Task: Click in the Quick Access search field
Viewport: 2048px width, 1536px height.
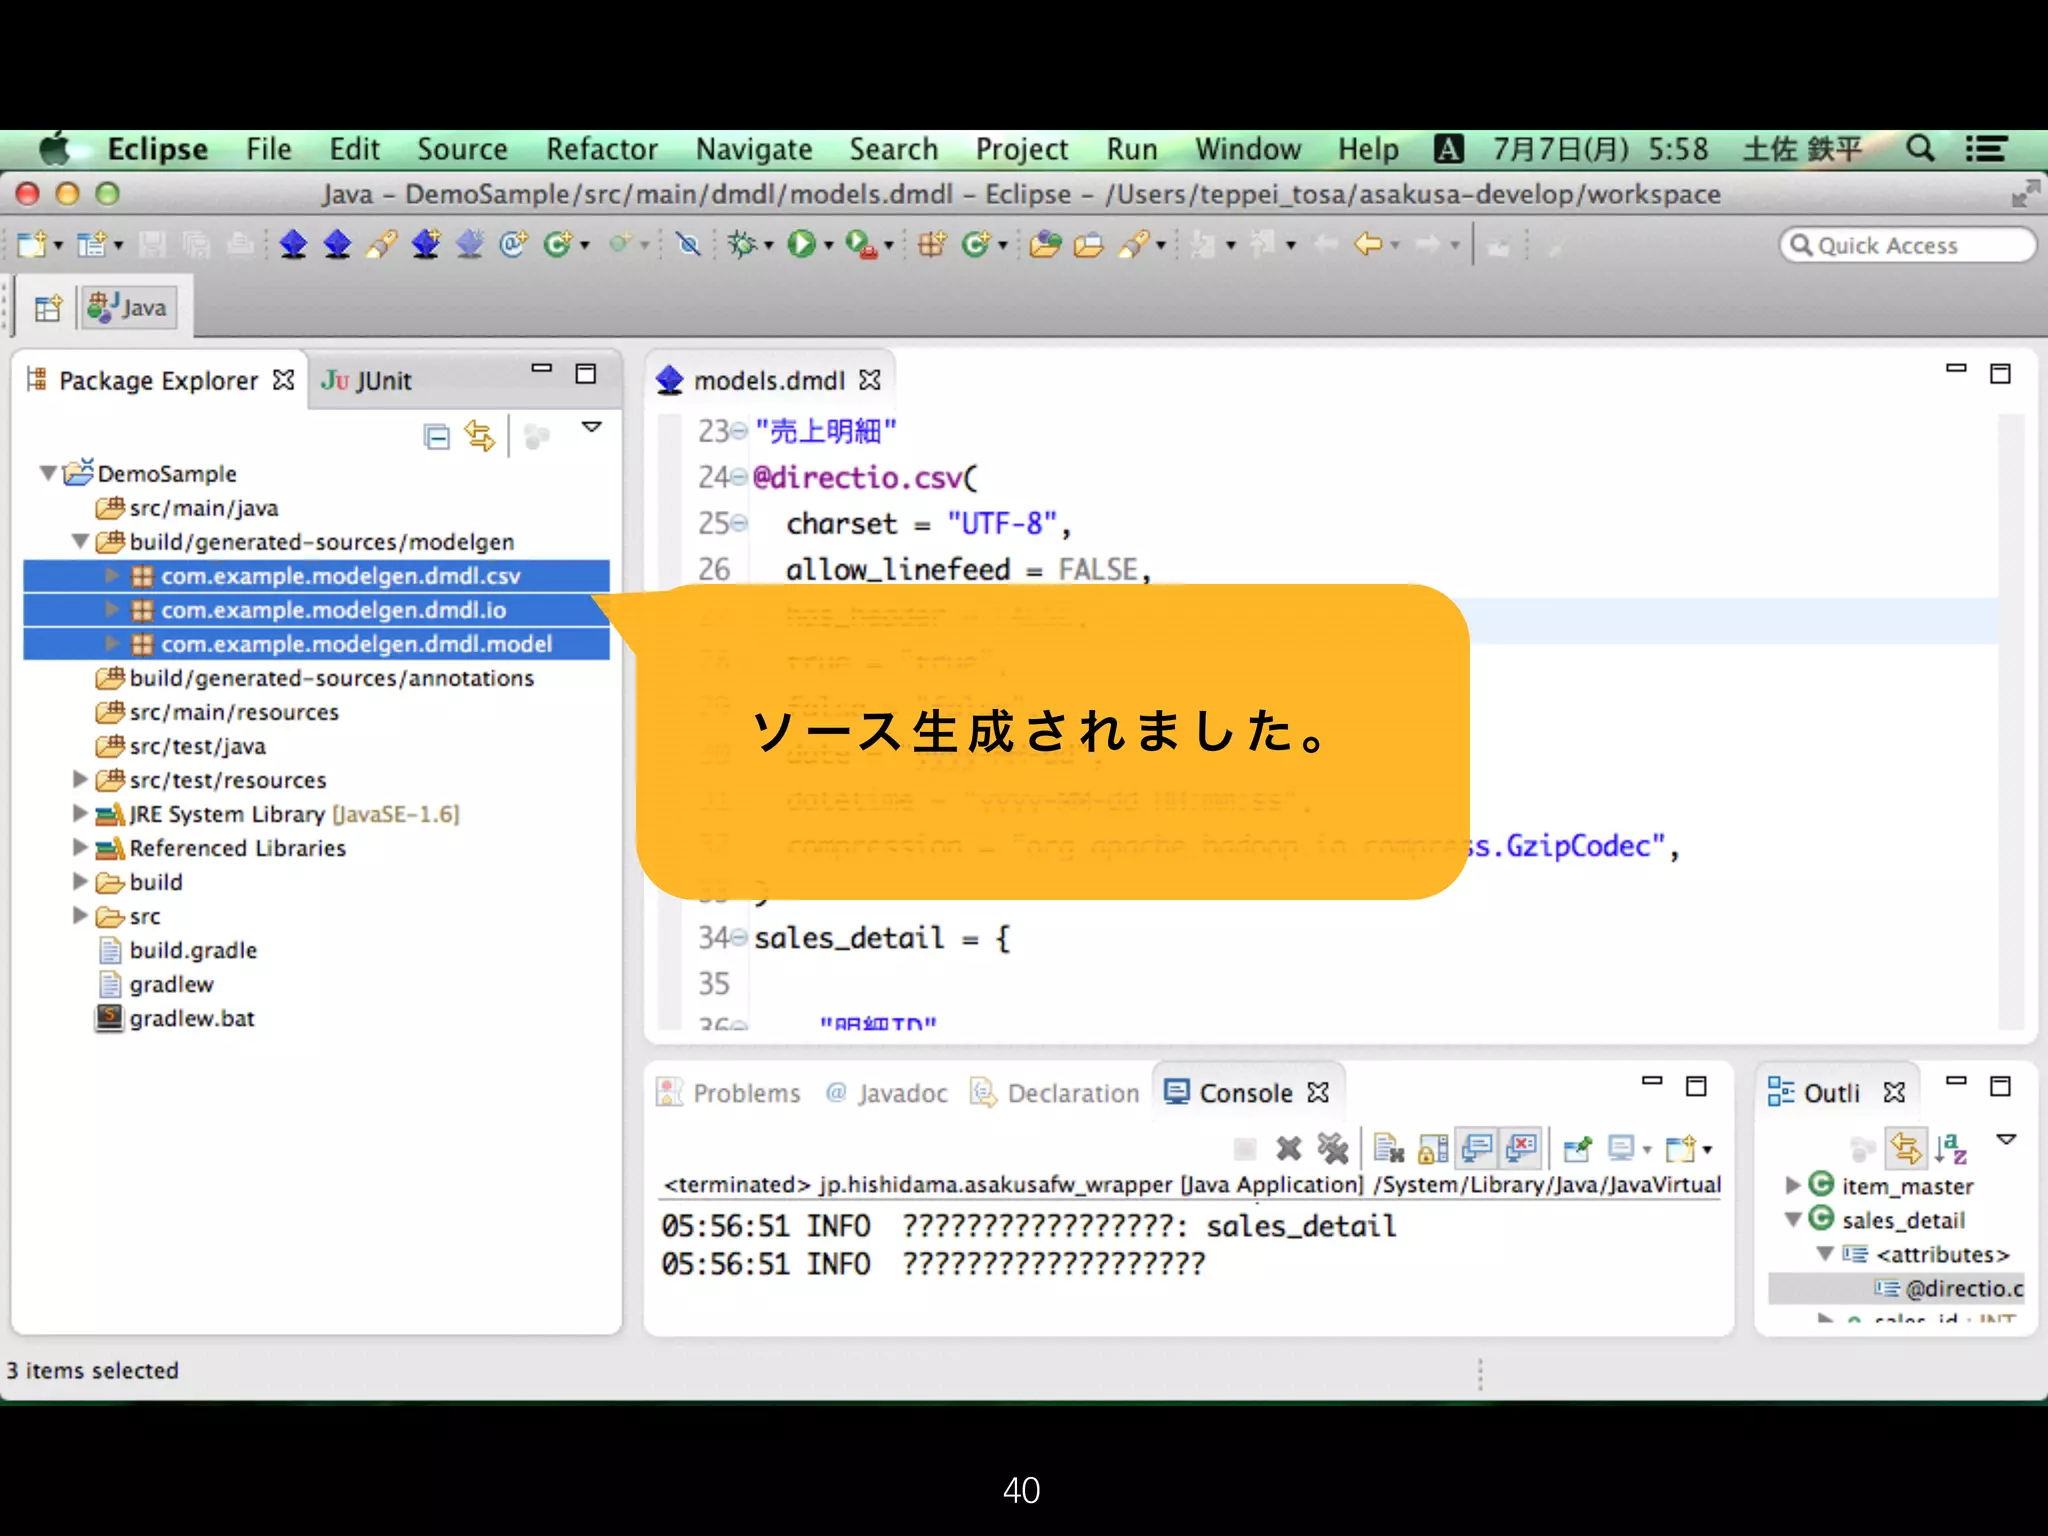Action: coord(1907,245)
